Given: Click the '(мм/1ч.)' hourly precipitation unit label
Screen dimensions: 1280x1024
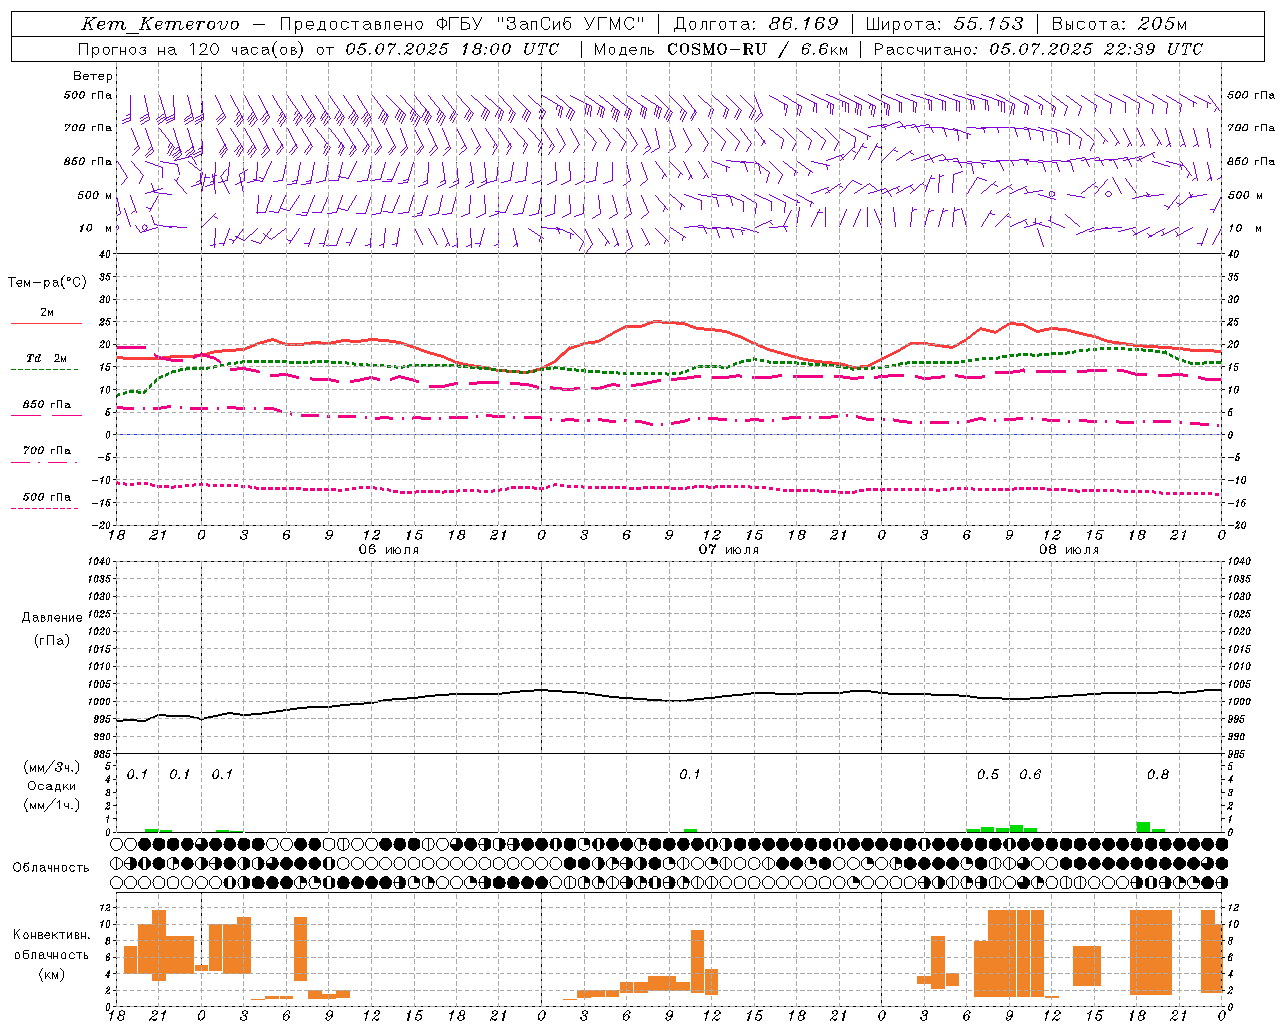Looking at the screenshot, I should tap(50, 805).
